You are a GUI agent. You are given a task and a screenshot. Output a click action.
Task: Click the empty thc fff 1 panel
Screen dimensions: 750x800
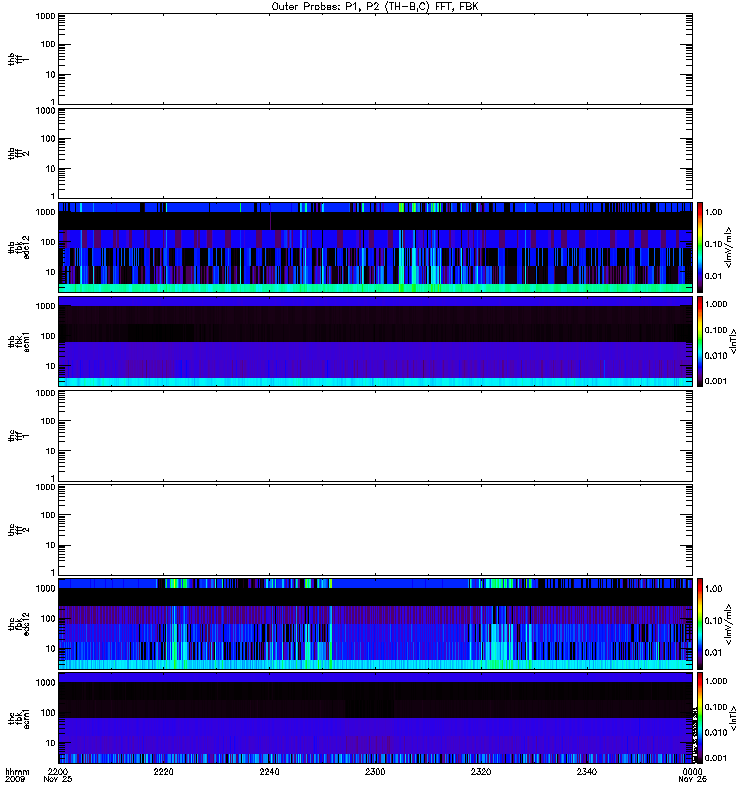coord(375,436)
